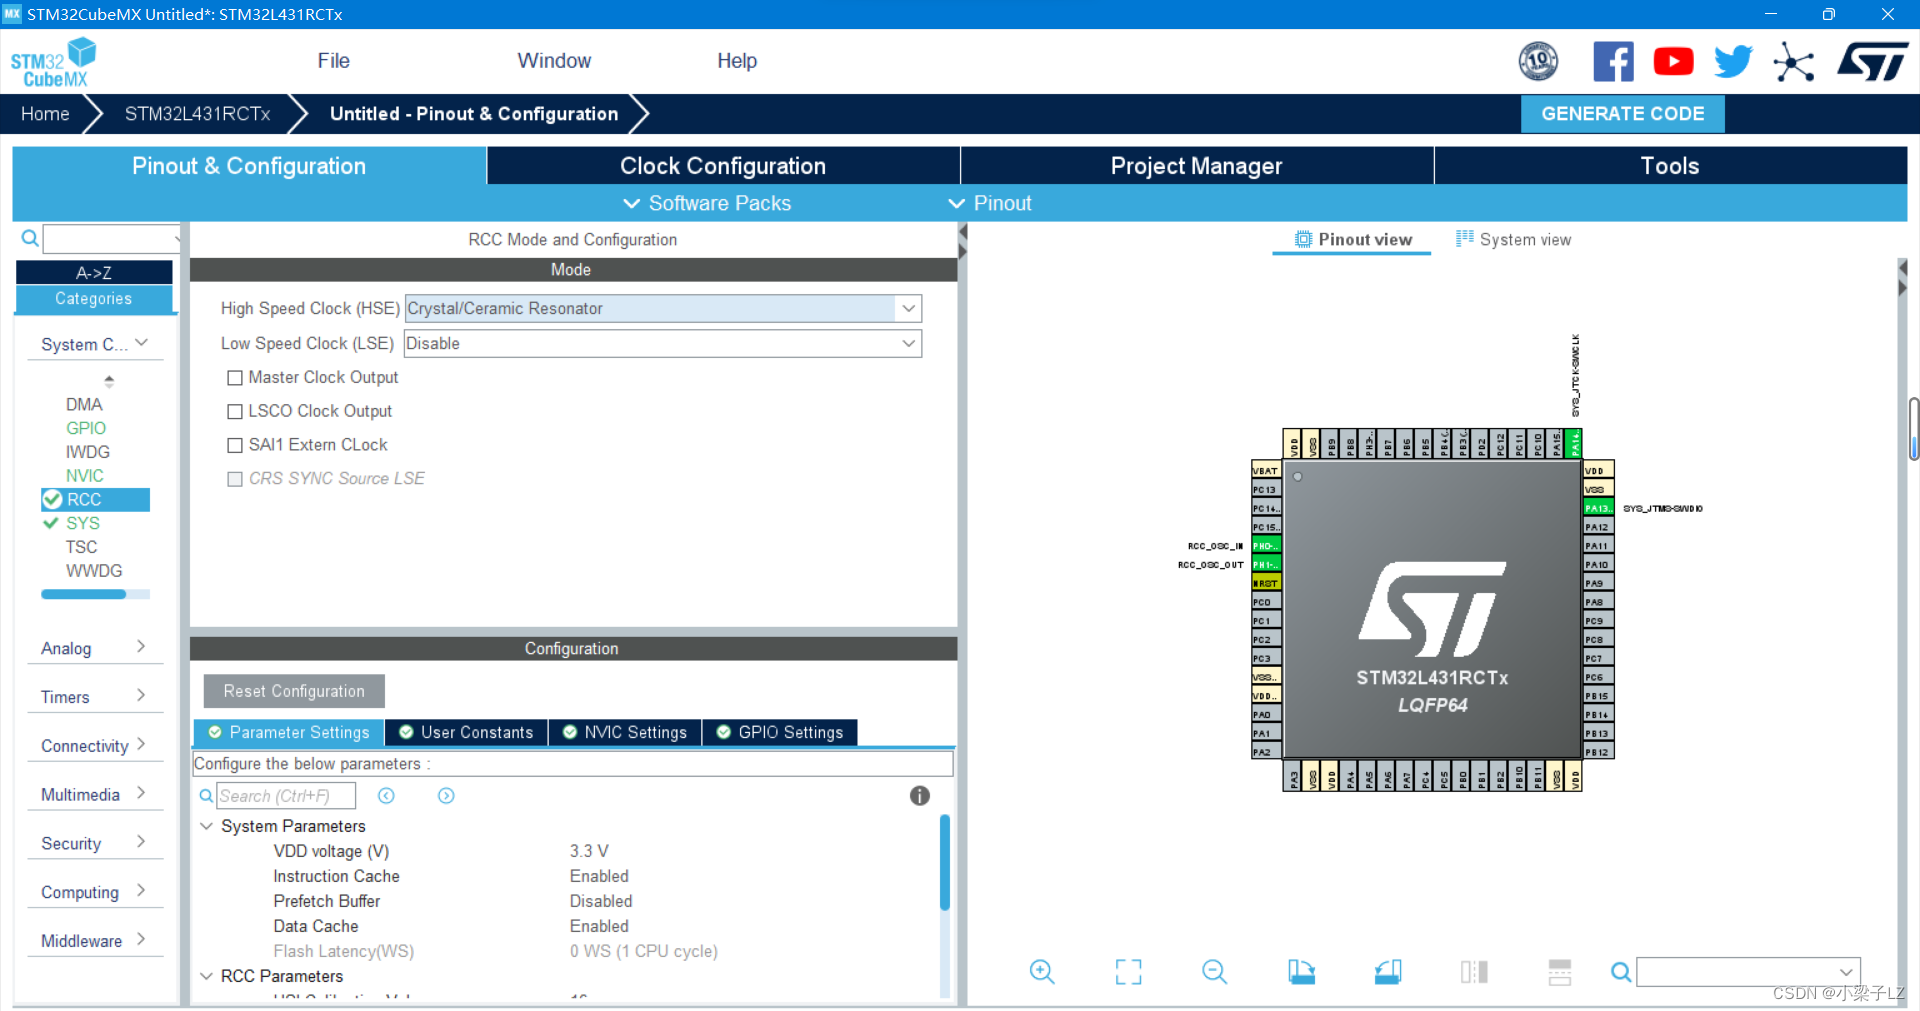Go to previous parameter search result
The width and height of the screenshot is (1920, 1011).
(386, 795)
